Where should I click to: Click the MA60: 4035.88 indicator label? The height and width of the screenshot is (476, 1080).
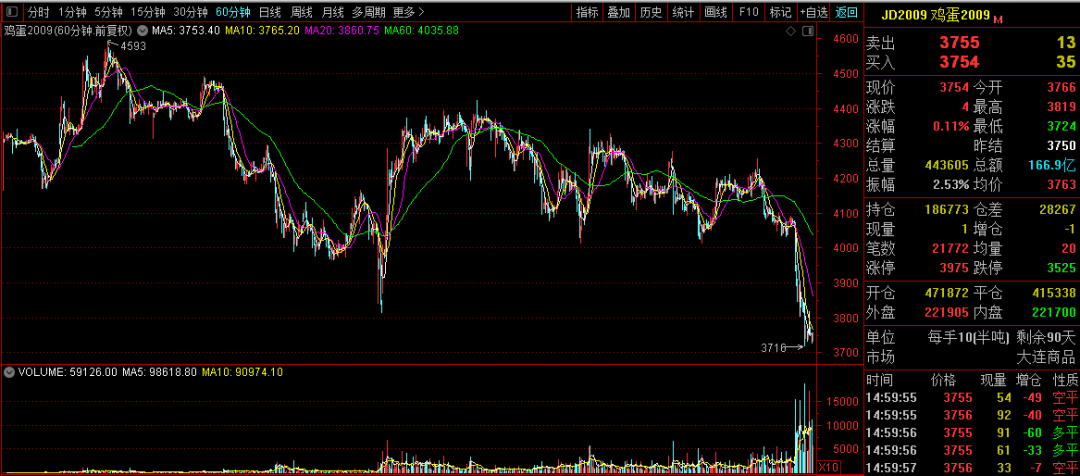click(422, 30)
